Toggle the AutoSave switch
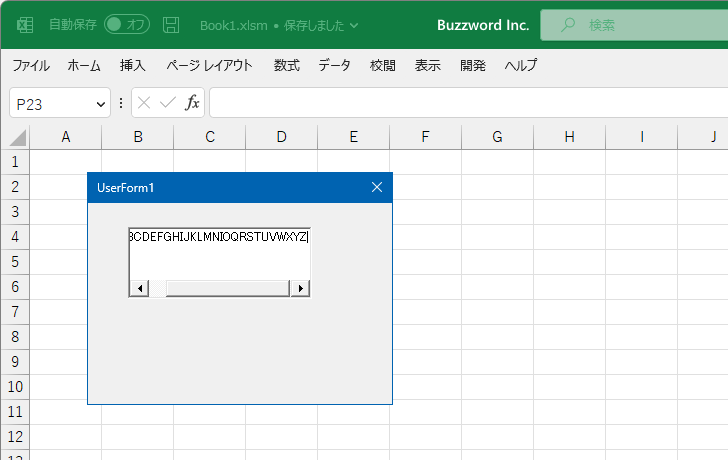728x460 pixels. (127, 24)
